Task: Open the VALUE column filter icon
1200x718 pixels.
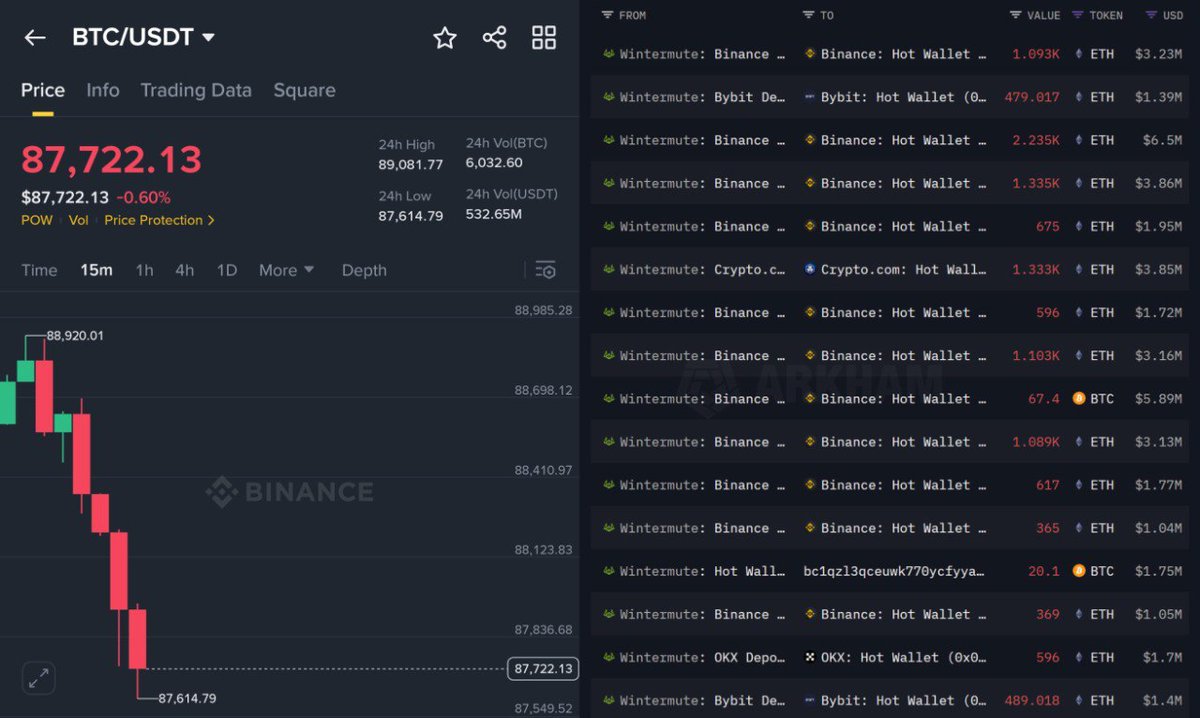Action: (1016, 15)
